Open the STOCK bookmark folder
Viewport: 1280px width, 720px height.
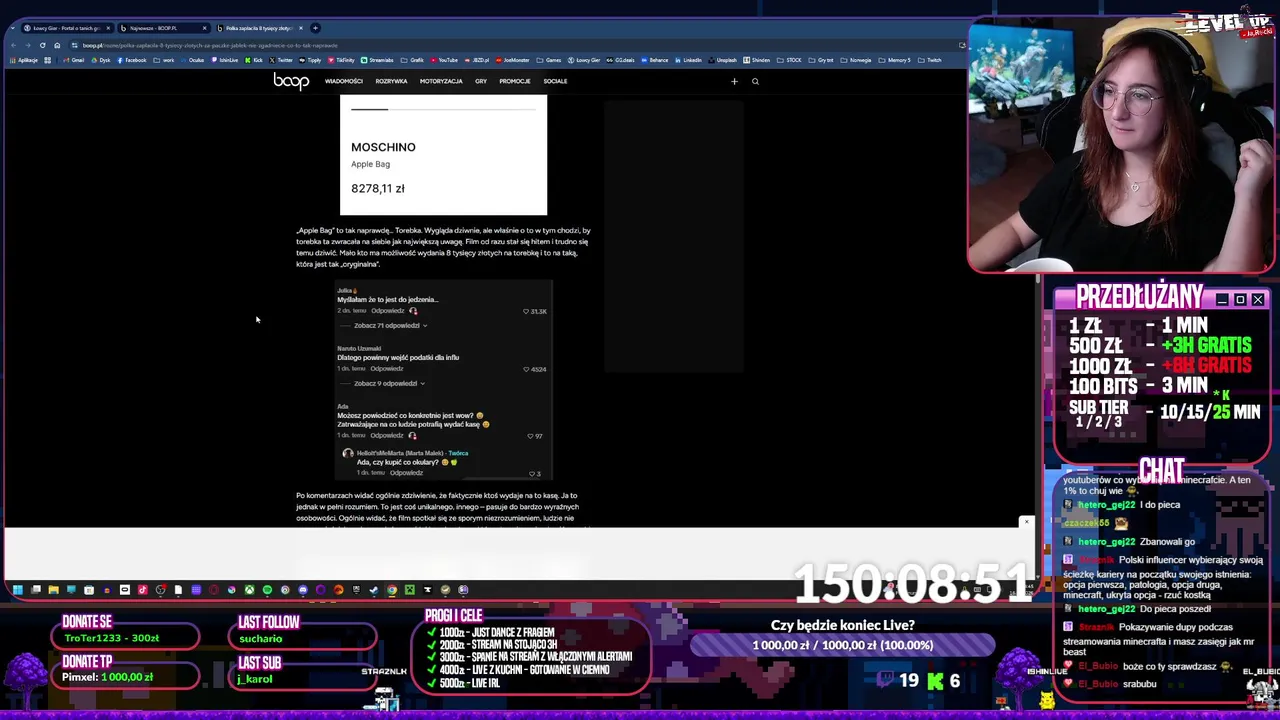click(788, 60)
